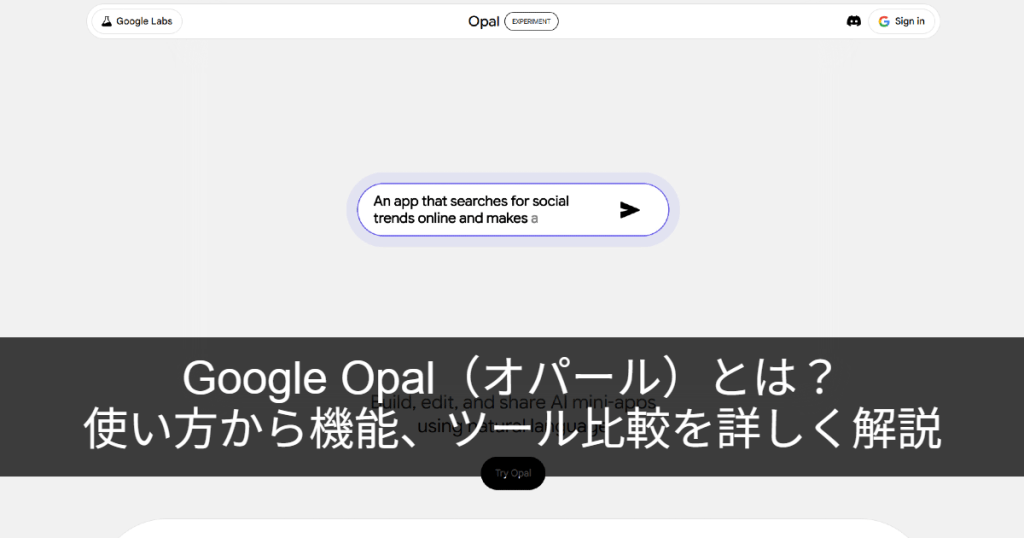The width and height of the screenshot is (1024, 538).
Task: Click the white card at page bottom
Action: click(x=511, y=528)
